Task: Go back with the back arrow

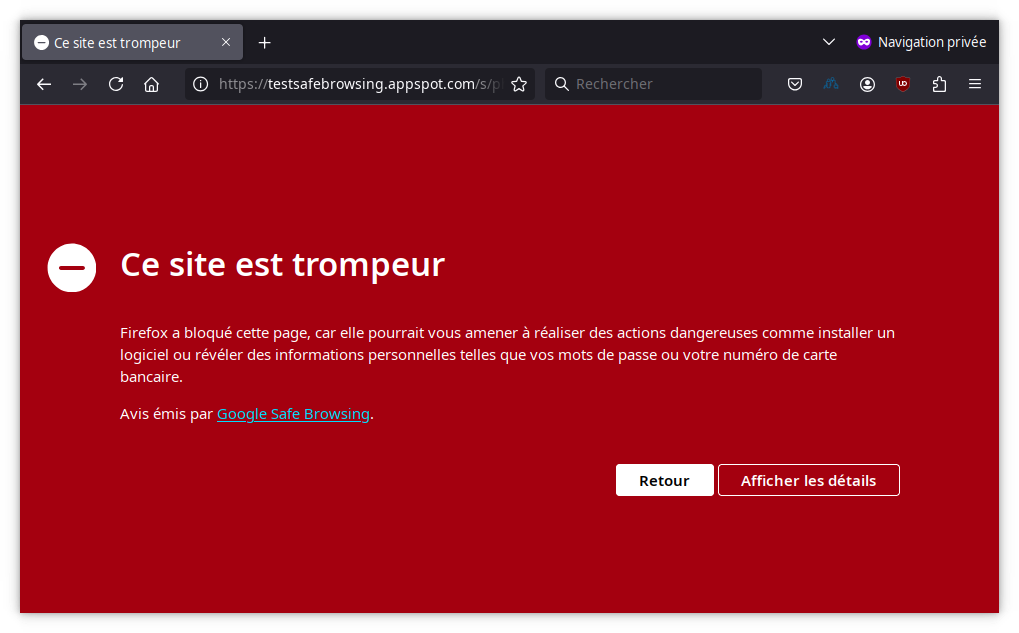Action: (x=43, y=84)
